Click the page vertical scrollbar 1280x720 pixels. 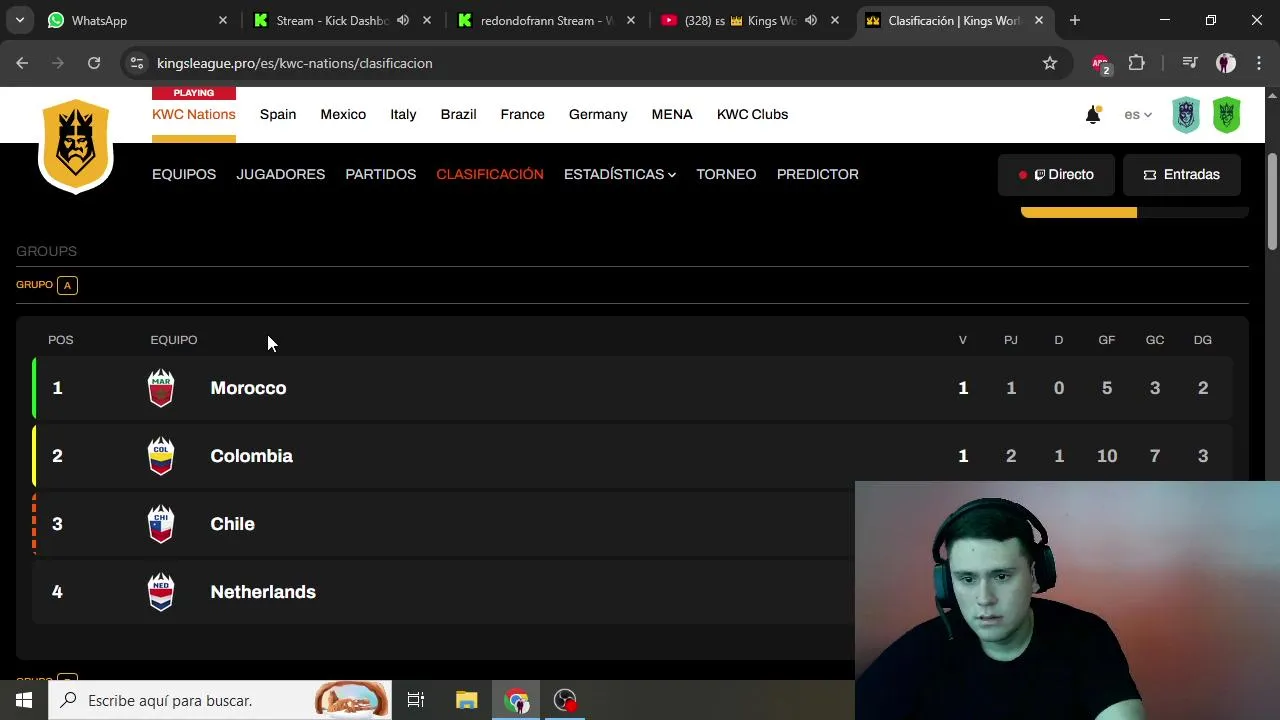click(1272, 202)
